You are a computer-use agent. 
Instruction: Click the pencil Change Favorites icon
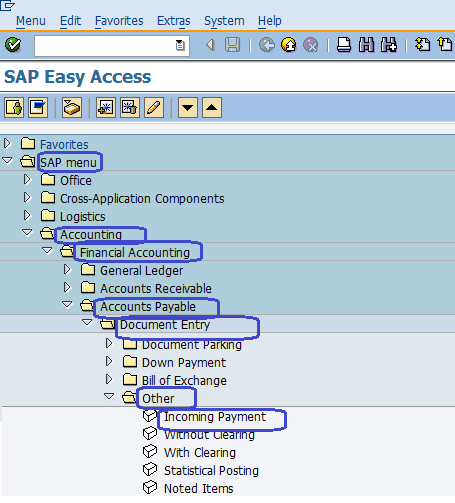click(154, 108)
